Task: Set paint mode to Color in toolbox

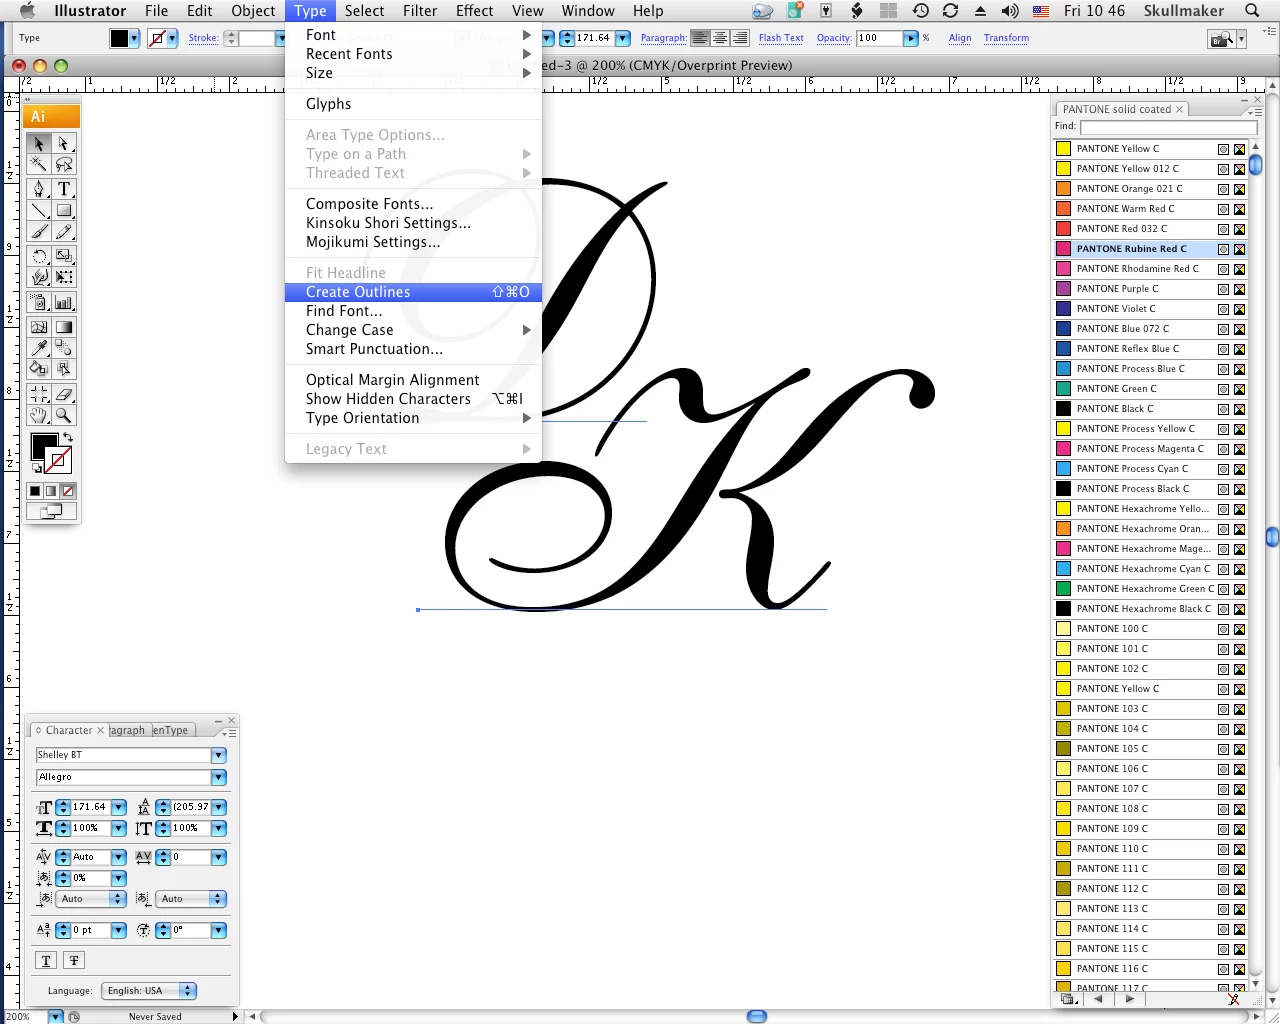Action: (35, 491)
